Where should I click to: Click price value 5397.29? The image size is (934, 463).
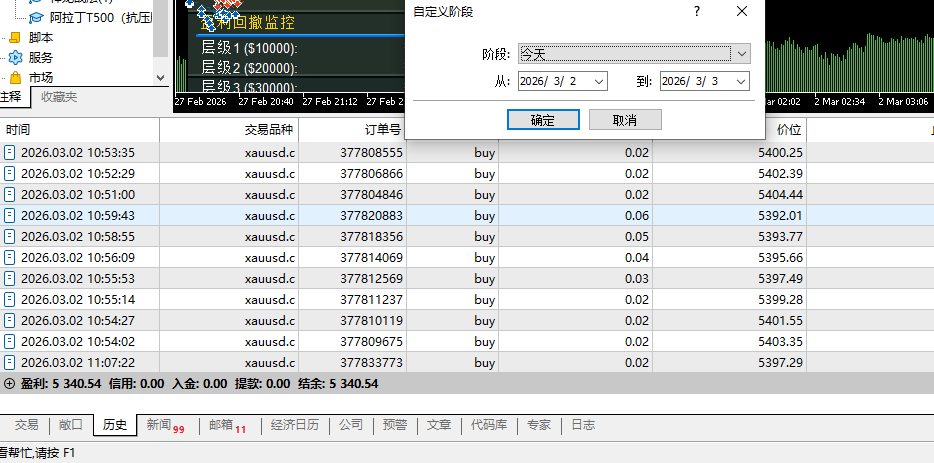pyautogui.click(x=780, y=362)
